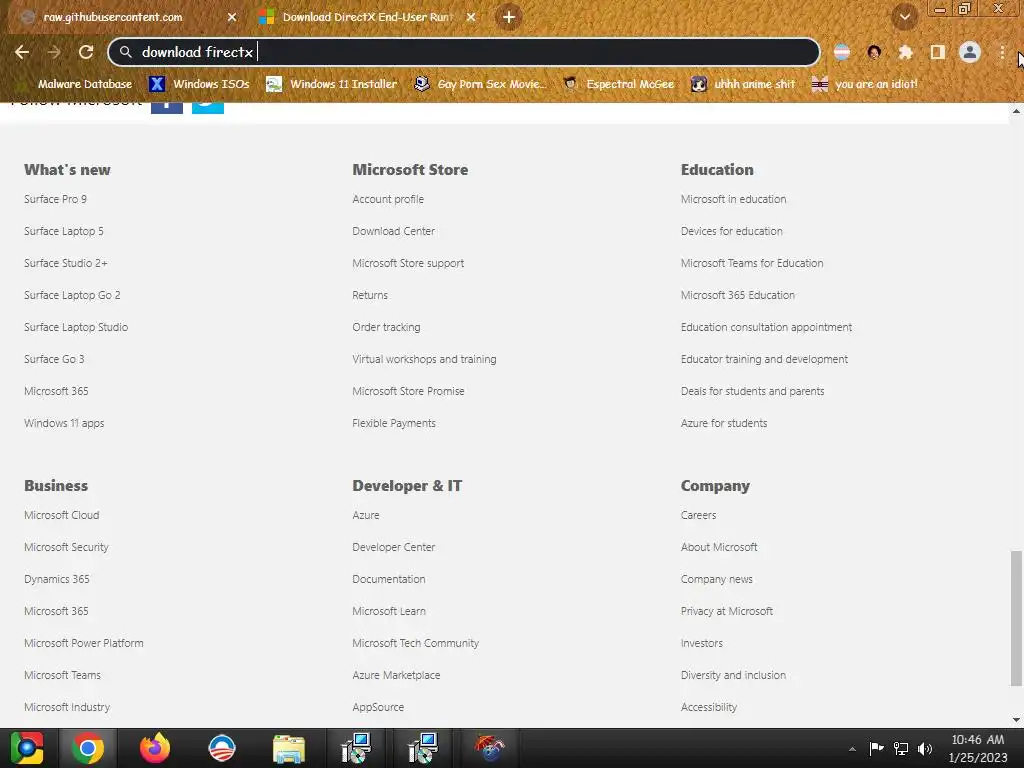Open Azure for students link
The height and width of the screenshot is (768, 1024).
pos(724,423)
